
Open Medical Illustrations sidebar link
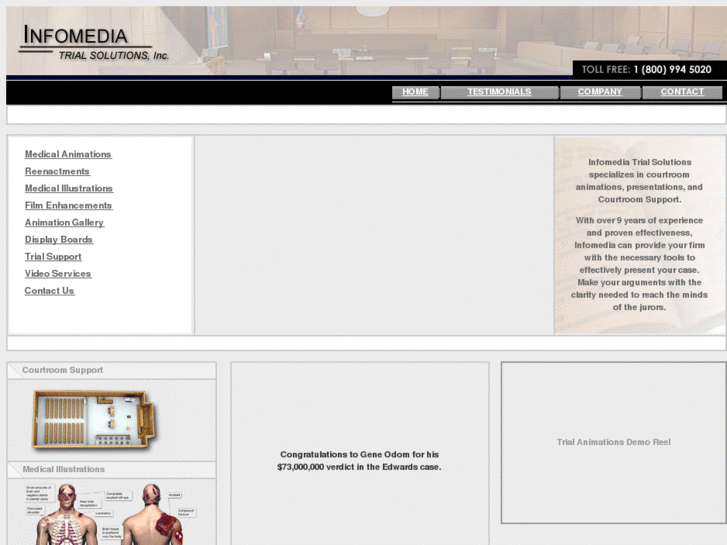[69, 188]
